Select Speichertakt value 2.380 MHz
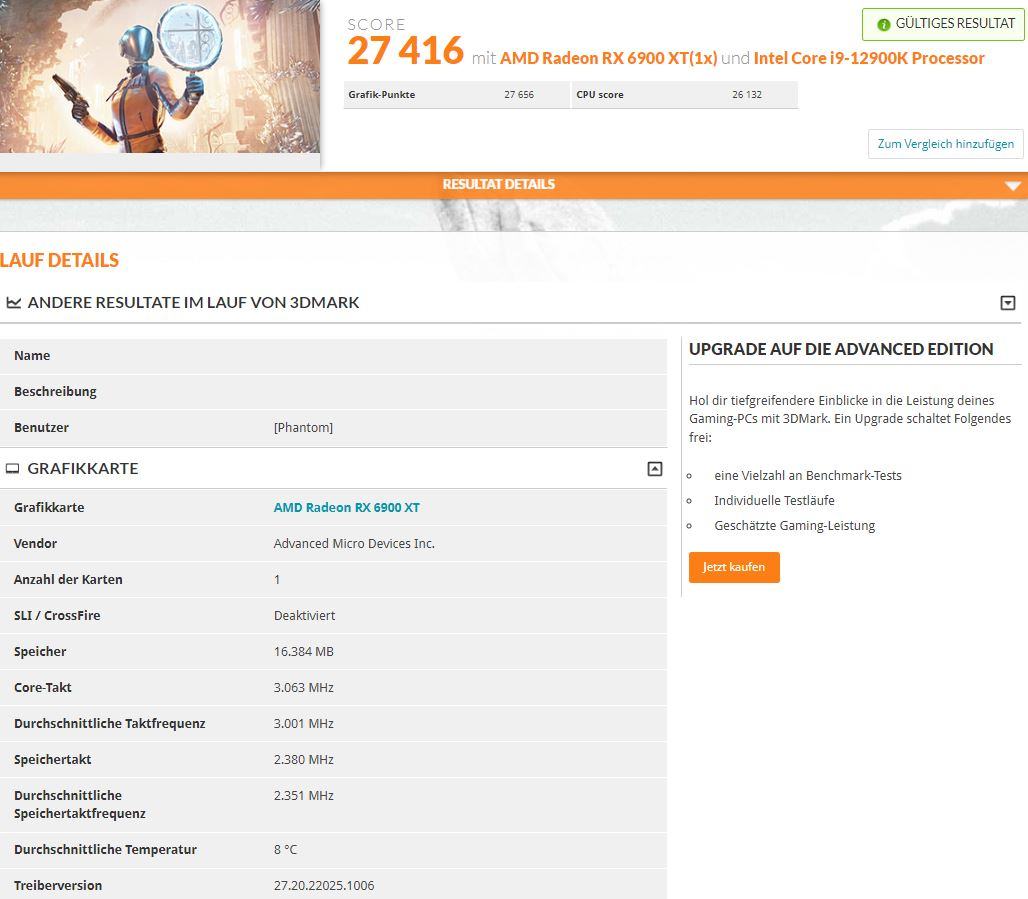This screenshot has width=1028, height=899. tap(304, 760)
